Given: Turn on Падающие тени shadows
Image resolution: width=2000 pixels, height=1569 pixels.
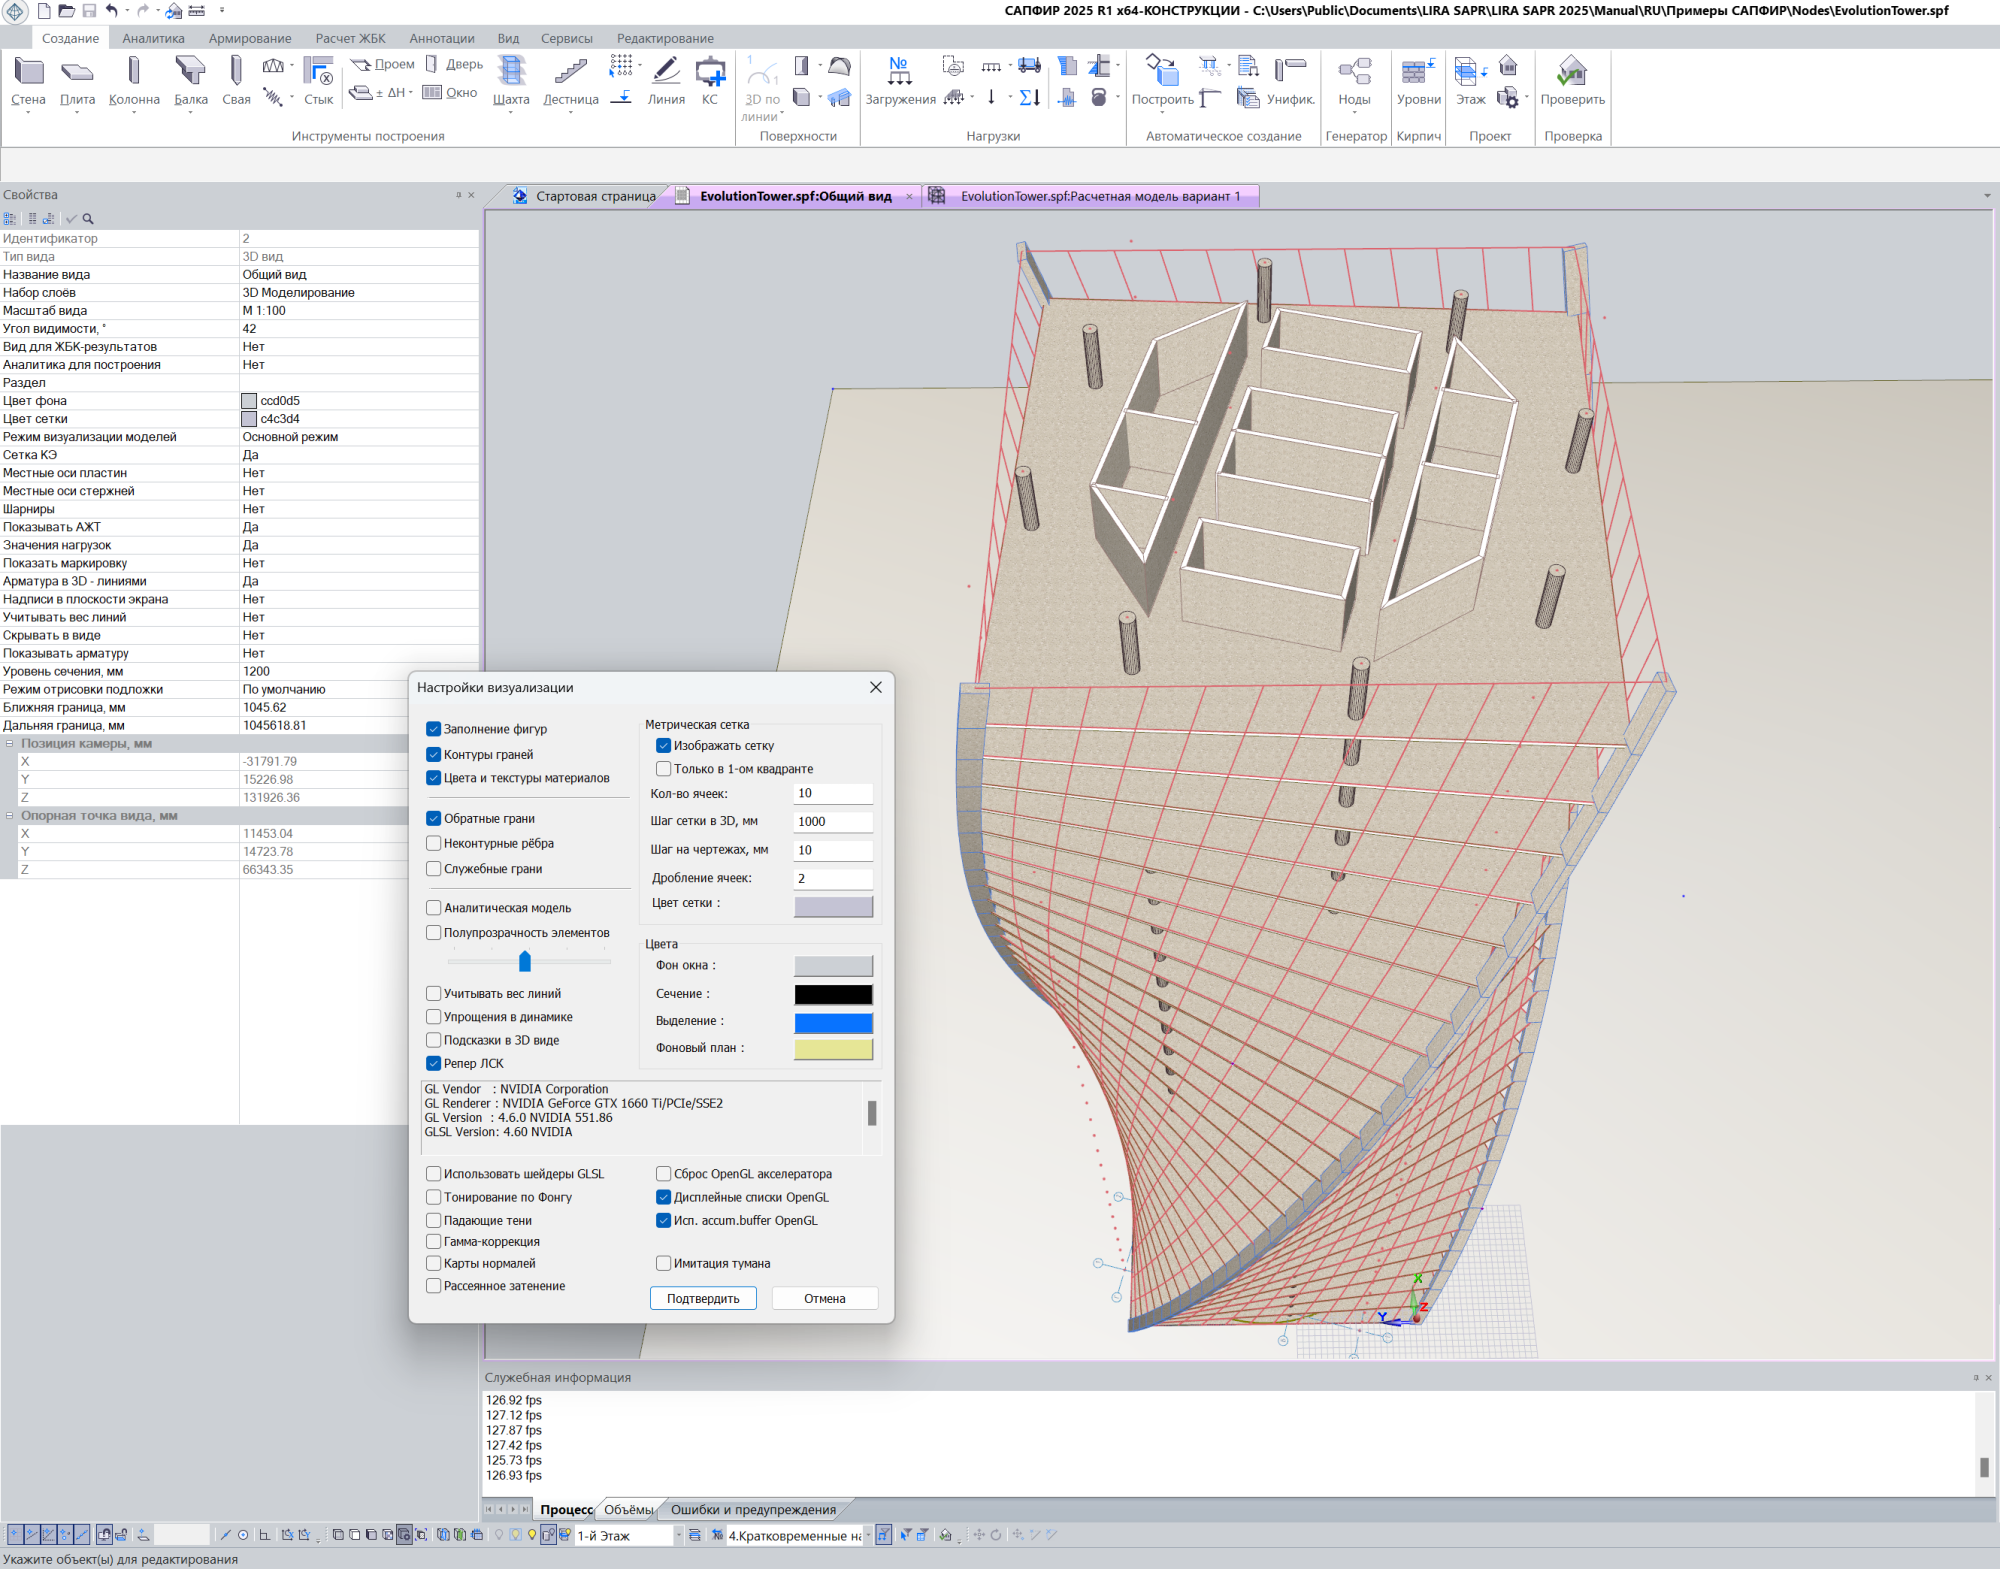Looking at the screenshot, I should pyautogui.click(x=434, y=1221).
